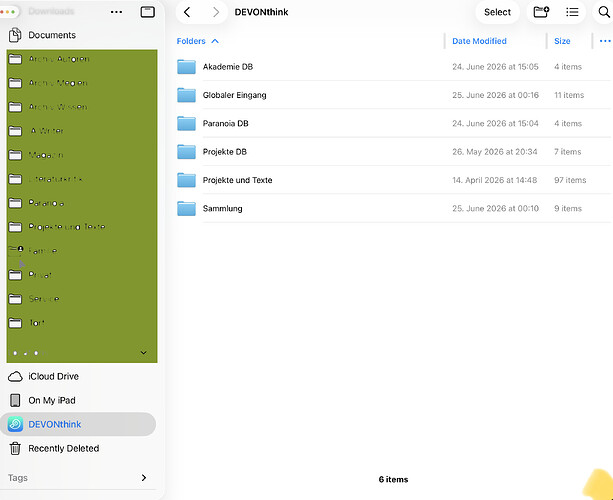Go back using the left chevron button
Viewport: 613px width, 500px height.
tap(187, 12)
